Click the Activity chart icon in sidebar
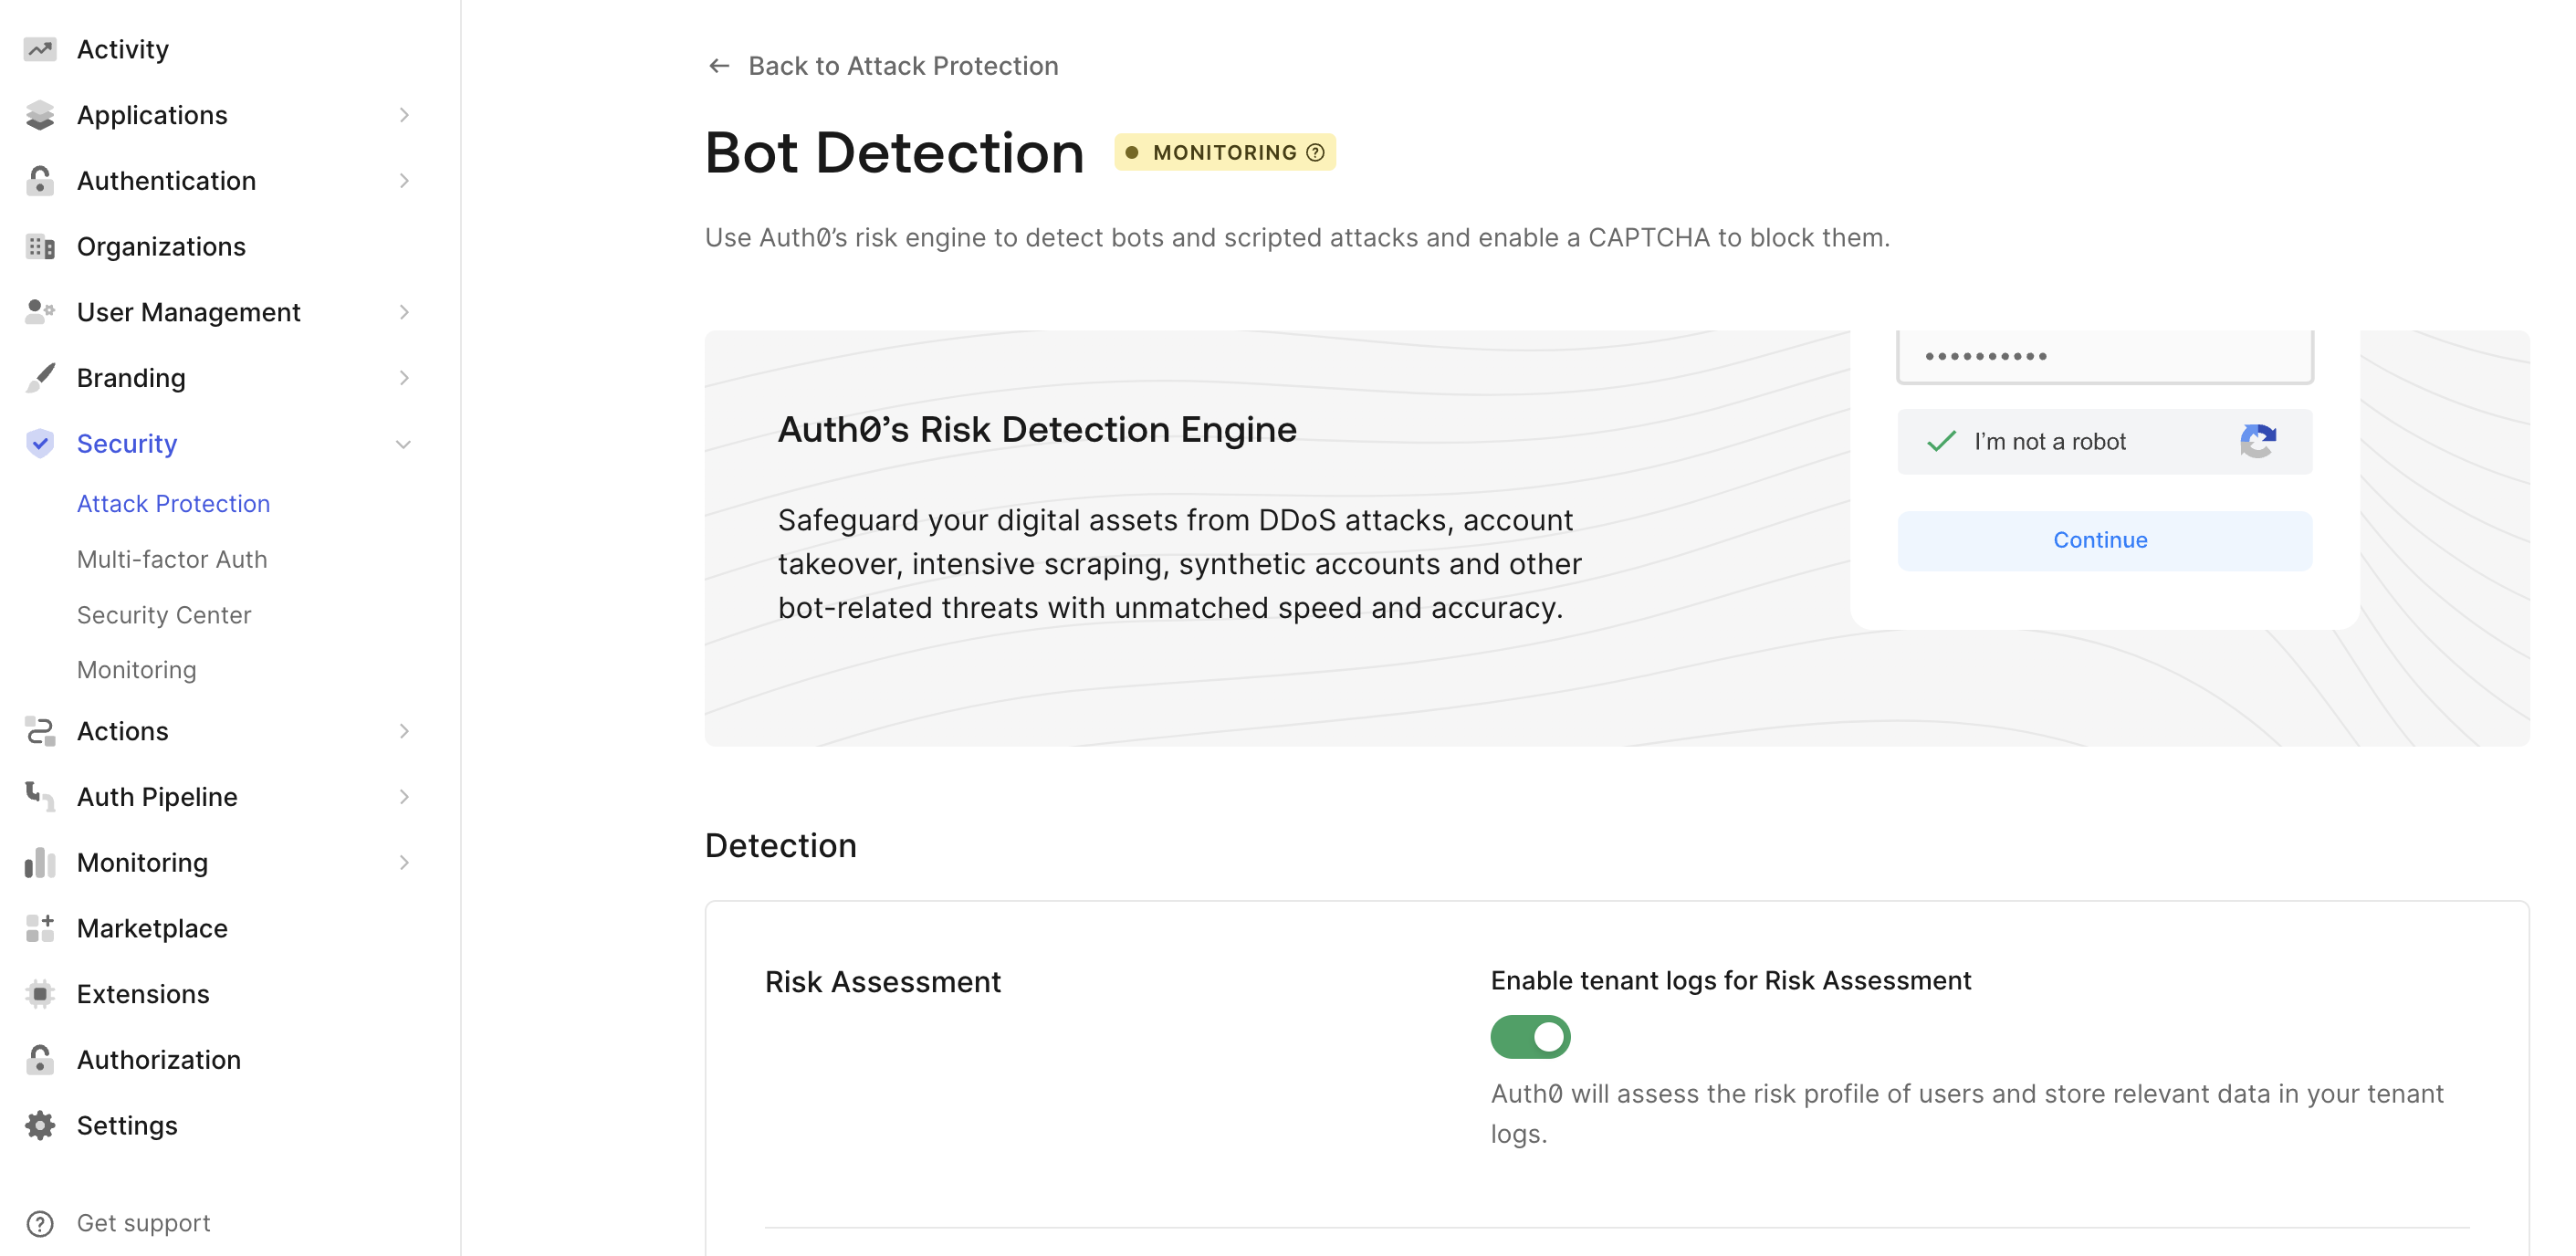 [x=40, y=49]
